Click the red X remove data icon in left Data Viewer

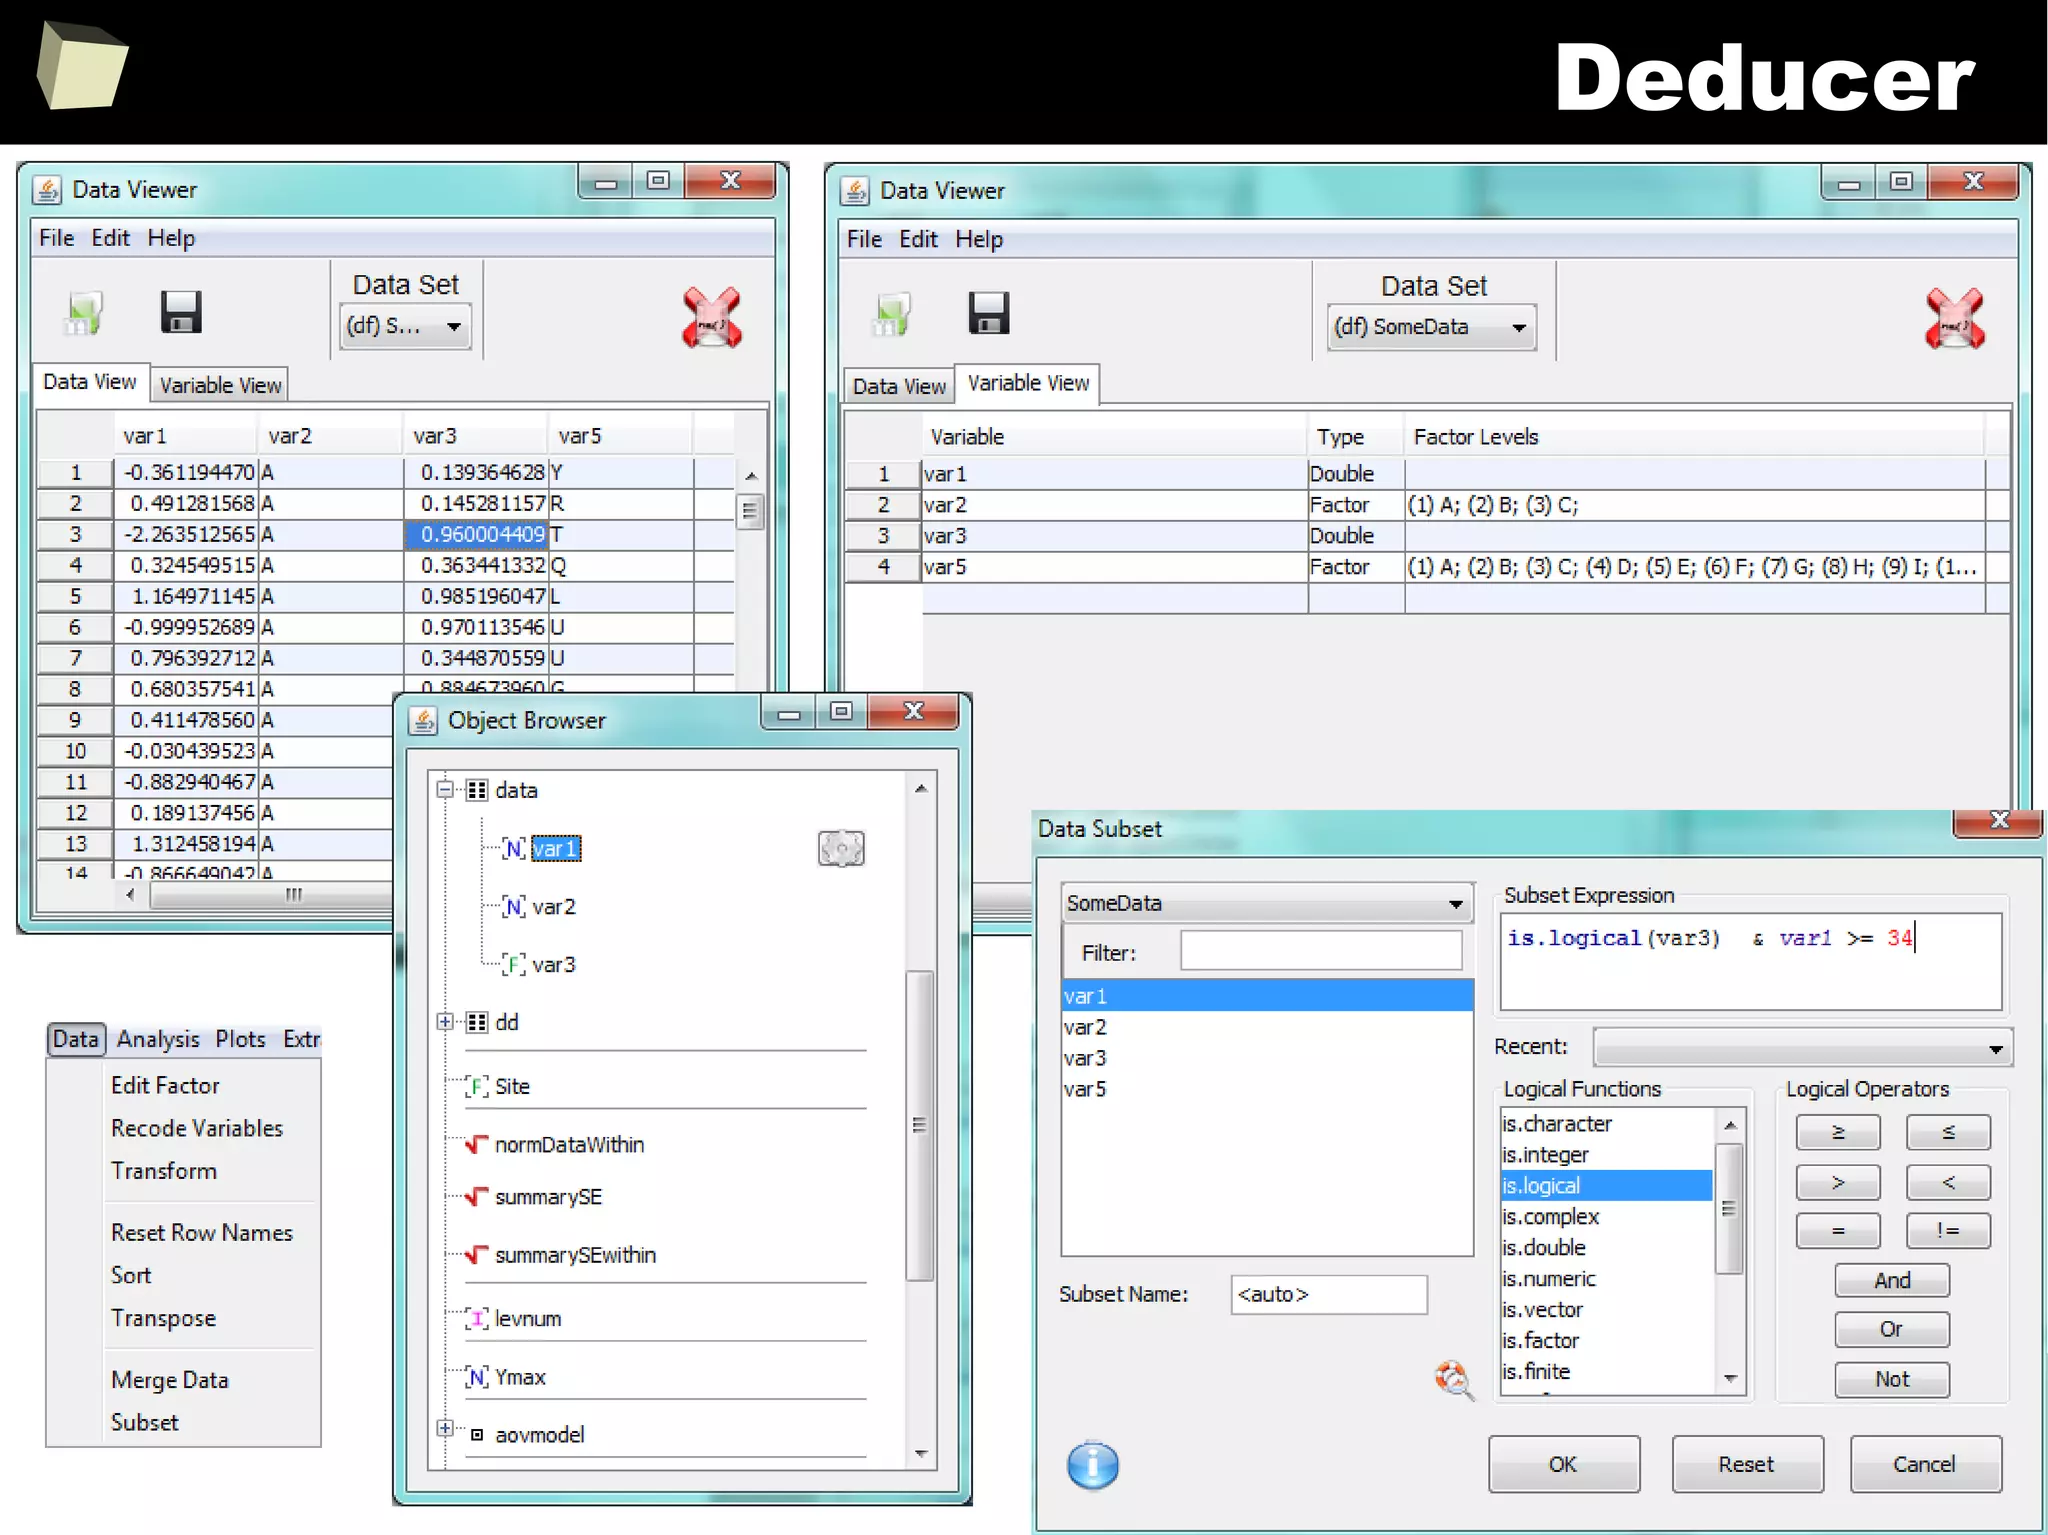[x=712, y=317]
